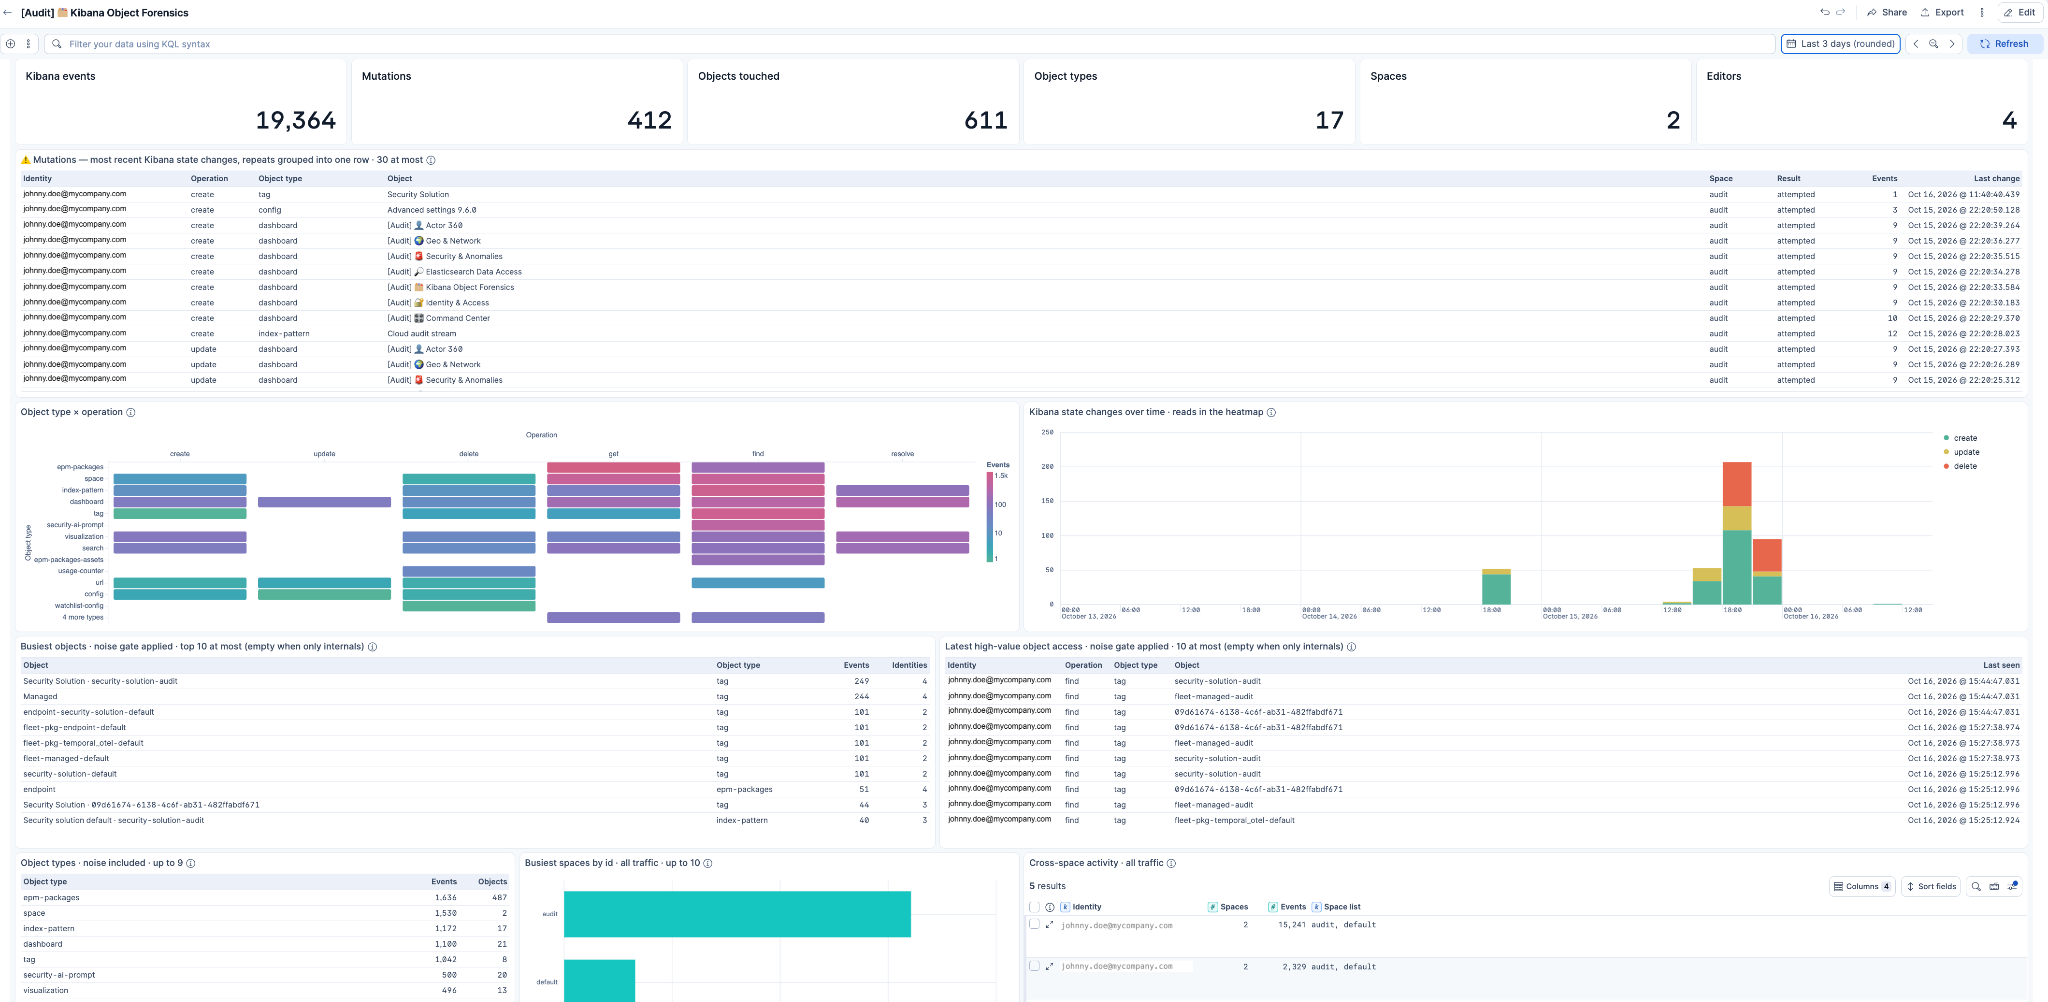Open the Sort fields menu
This screenshot has height=1002, width=2048.
[1931, 886]
